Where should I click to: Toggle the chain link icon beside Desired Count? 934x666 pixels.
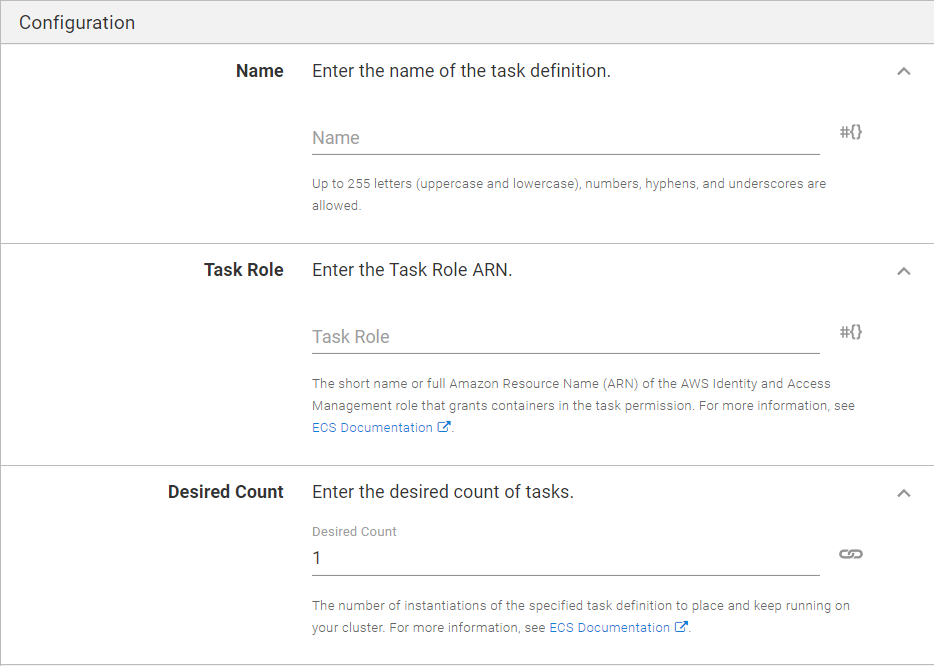851,555
